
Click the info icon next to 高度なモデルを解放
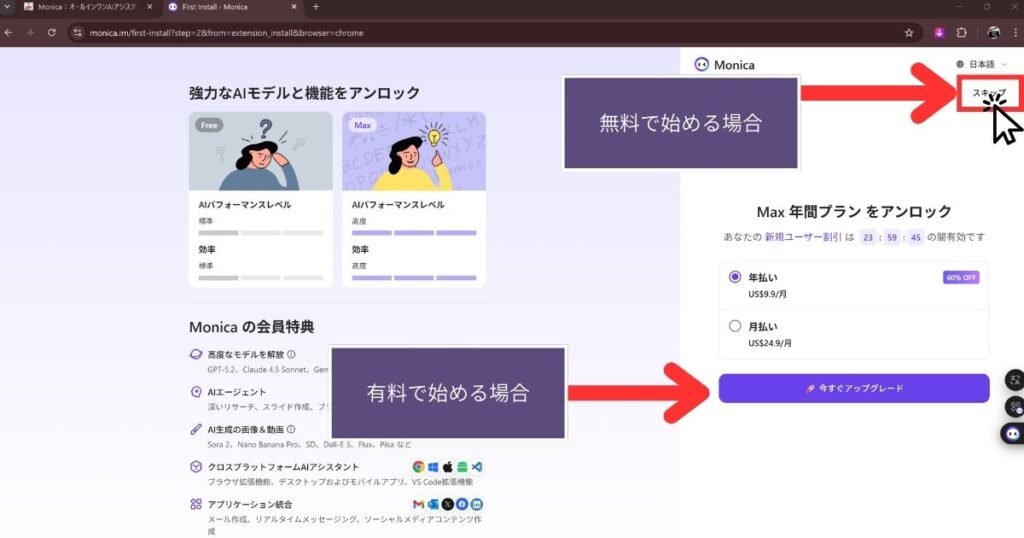click(292, 354)
